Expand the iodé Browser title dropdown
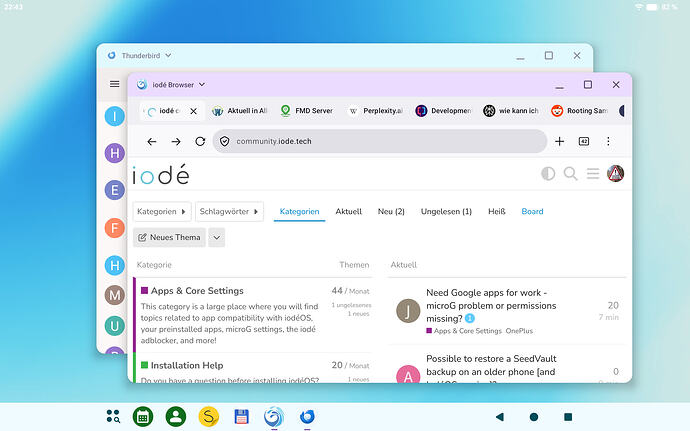 click(202, 85)
